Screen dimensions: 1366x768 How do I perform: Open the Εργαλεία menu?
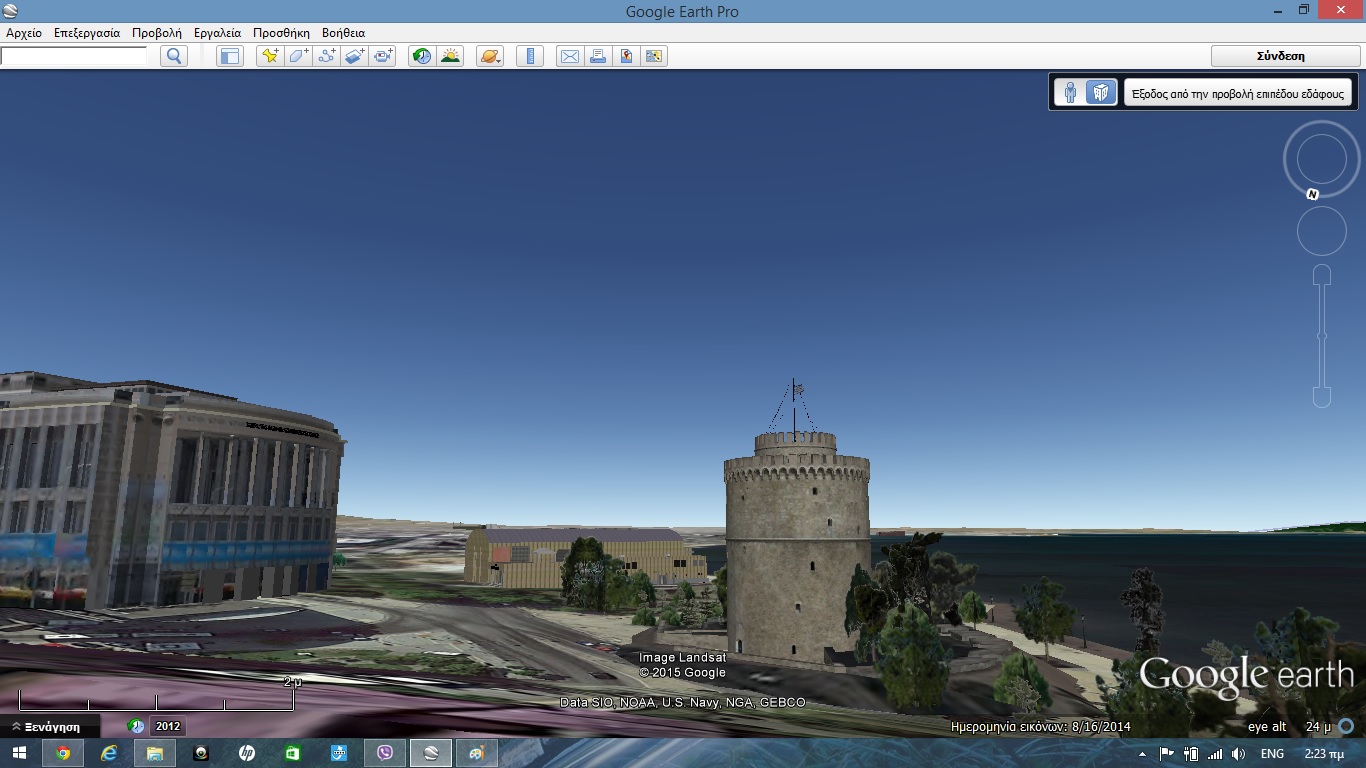[x=217, y=33]
